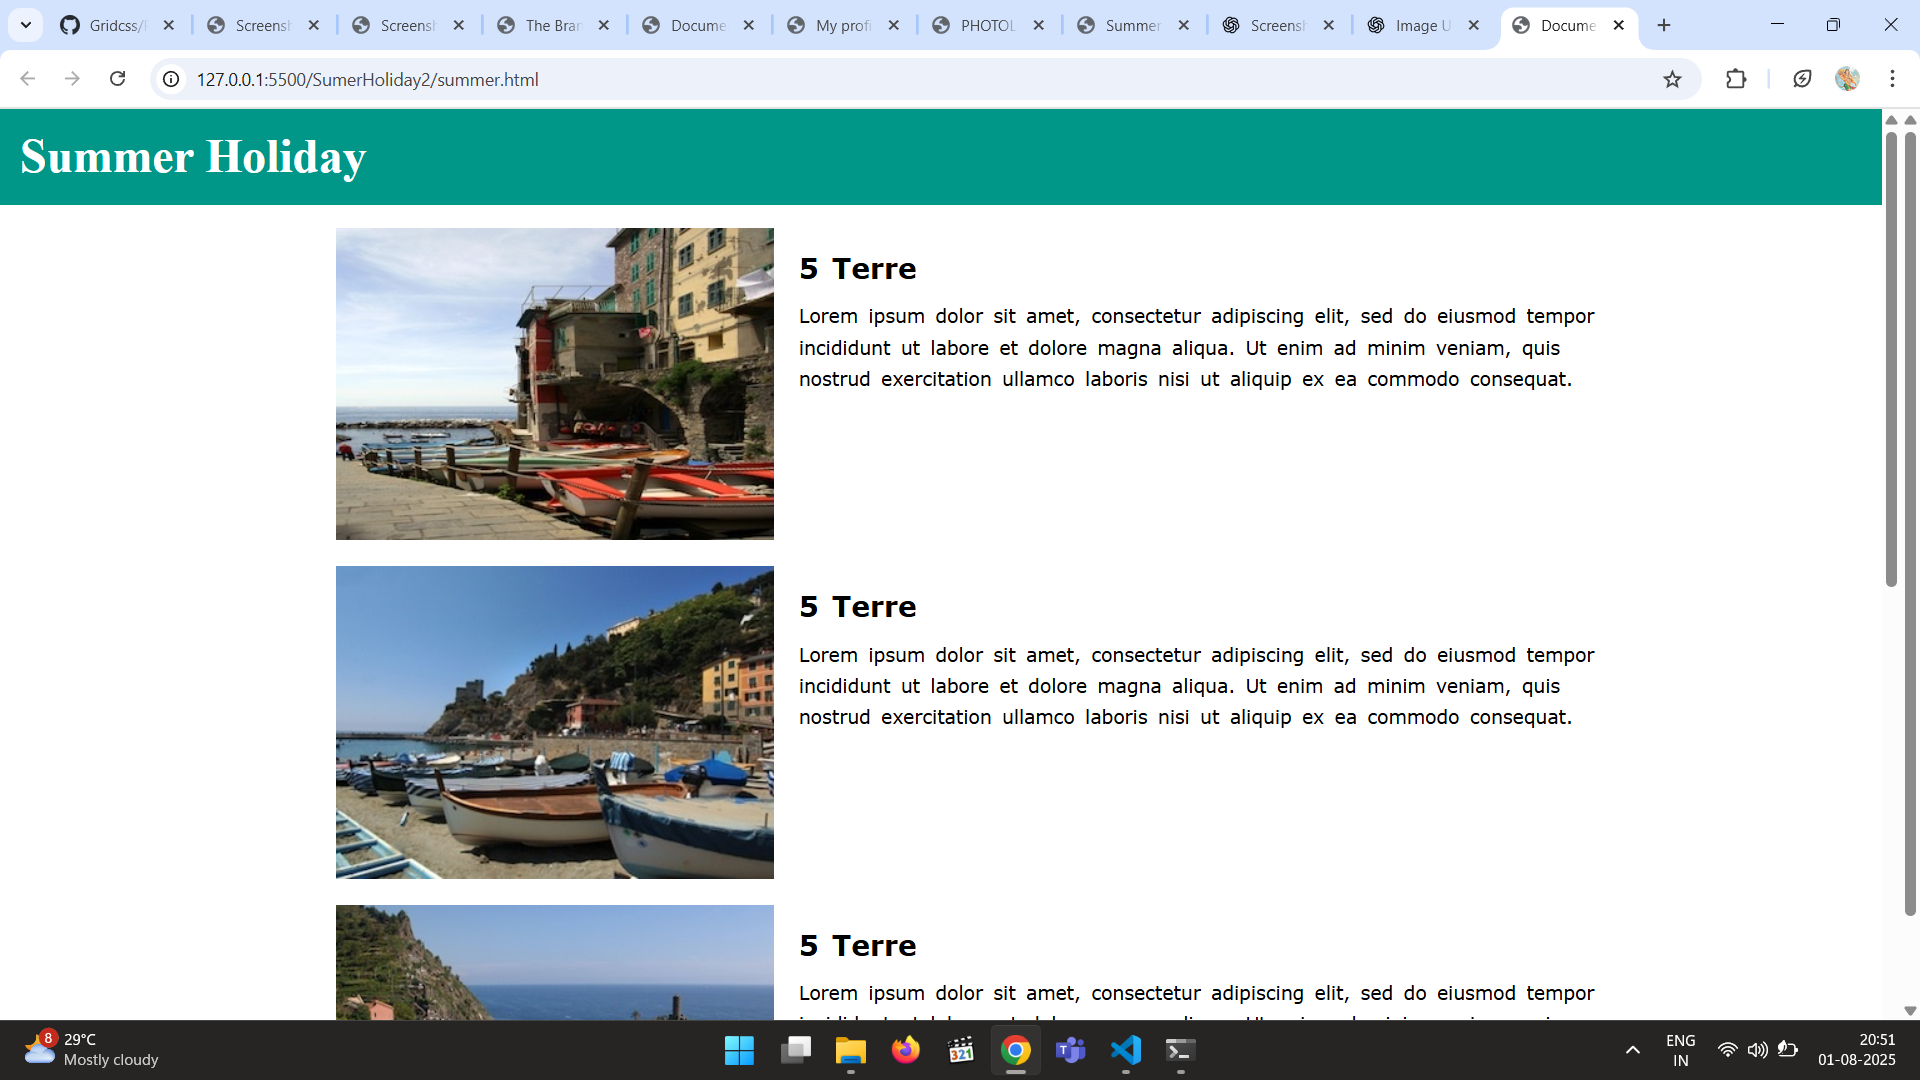
Task: Open File Explorer from taskbar
Action: pos(851,1051)
